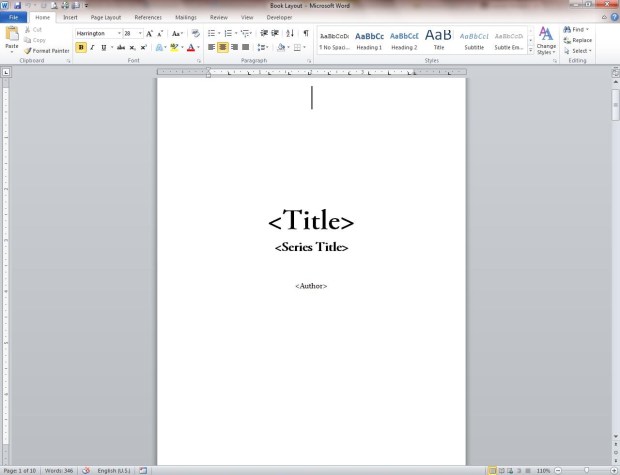Expand the Styles gallery More arrow

(531, 50)
